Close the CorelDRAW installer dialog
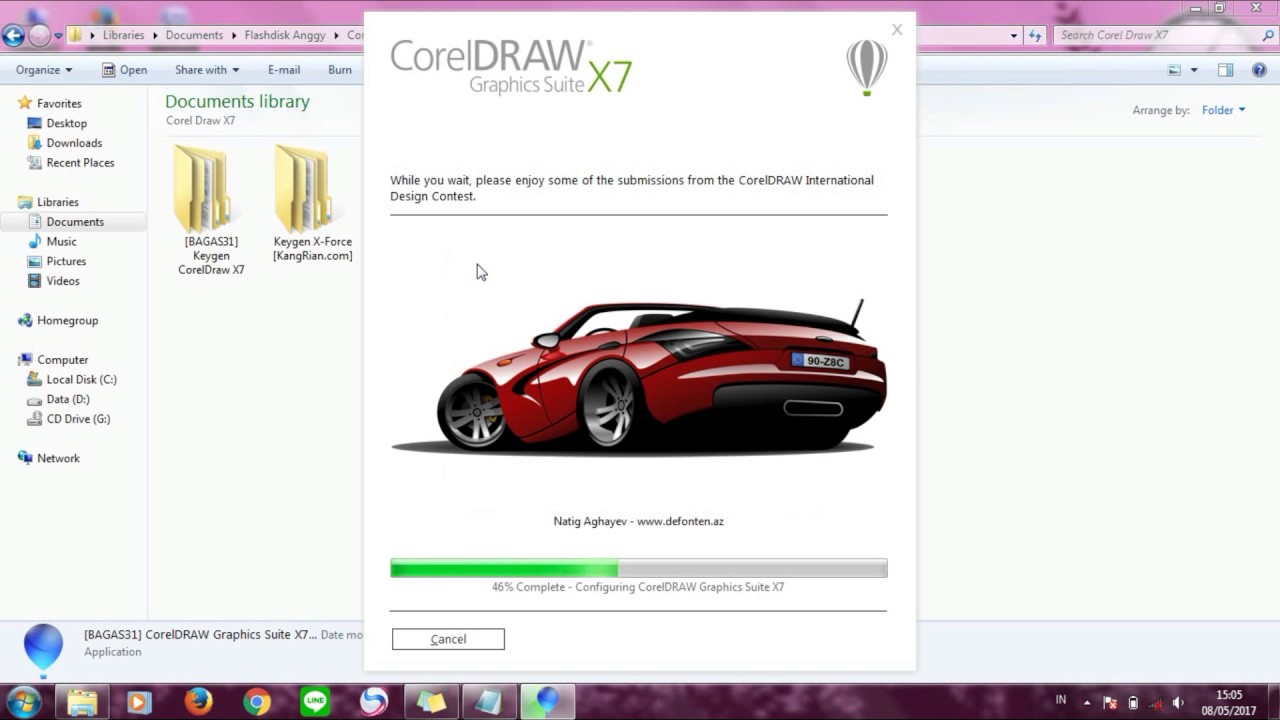Viewport: 1280px width, 720px height. pyautogui.click(x=897, y=30)
